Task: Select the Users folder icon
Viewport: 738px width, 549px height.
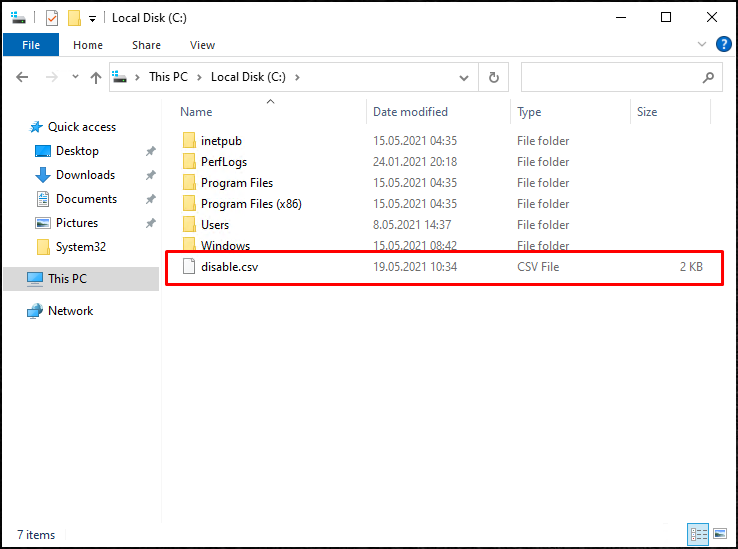Action: click(189, 224)
